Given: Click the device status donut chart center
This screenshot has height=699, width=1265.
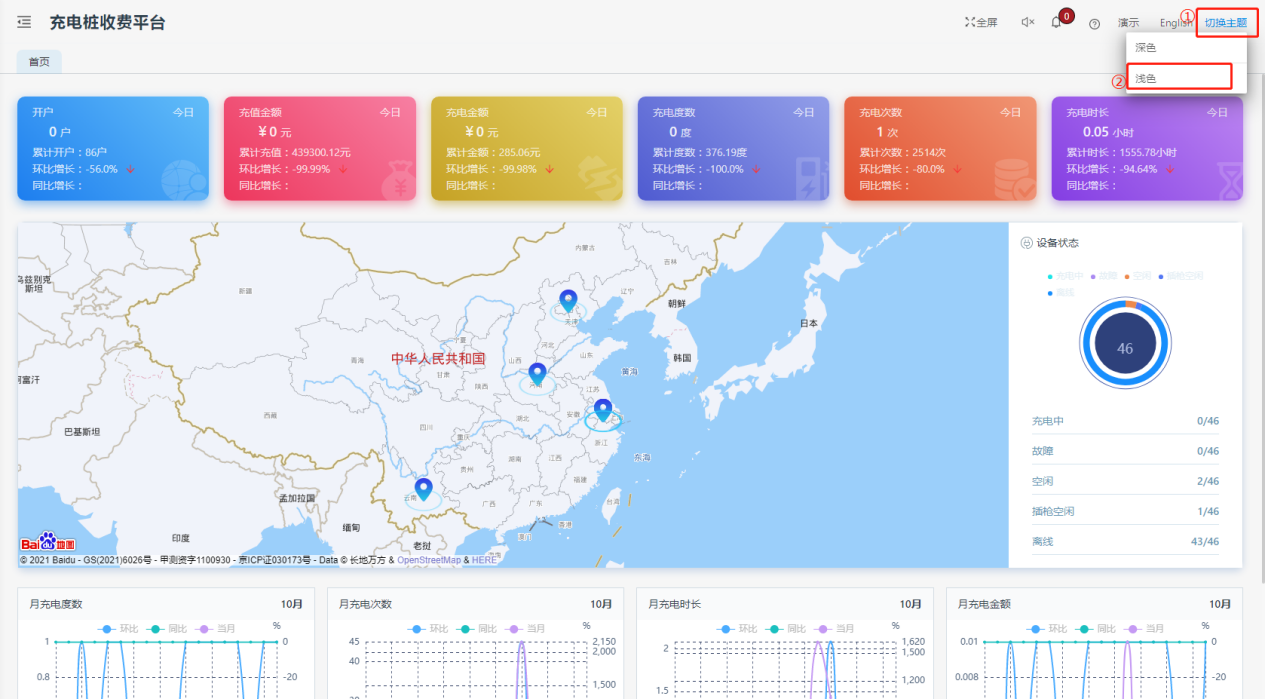Looking at the screenshot, I should (x=1125, y=348).
